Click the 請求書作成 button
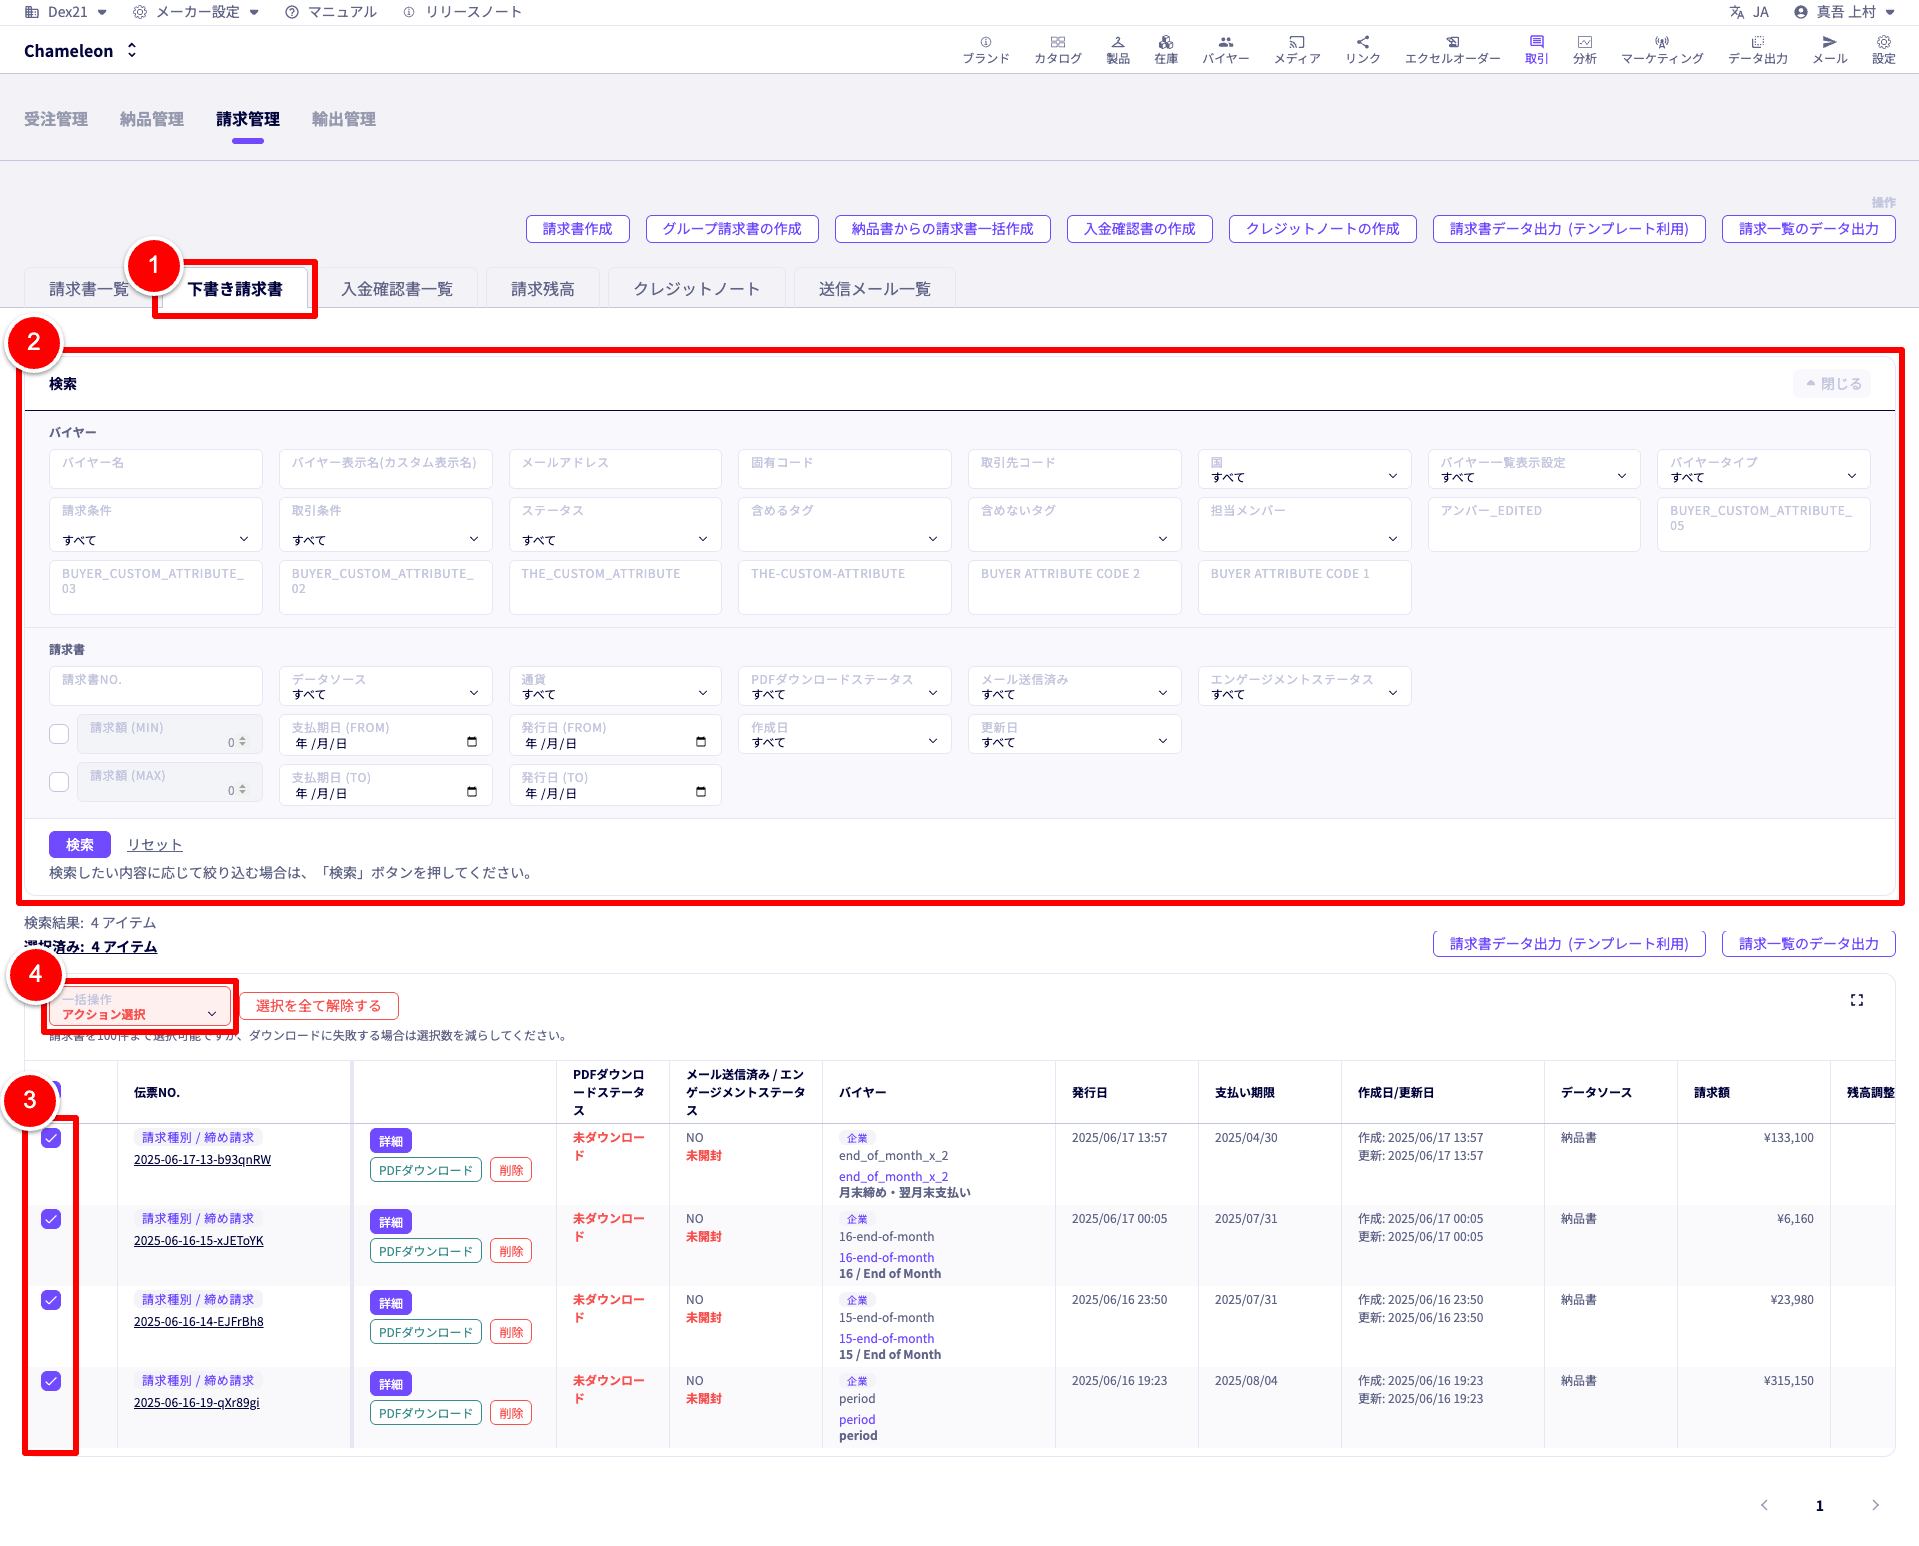Screen dimensions: 1919x1546 click(577, 229)
